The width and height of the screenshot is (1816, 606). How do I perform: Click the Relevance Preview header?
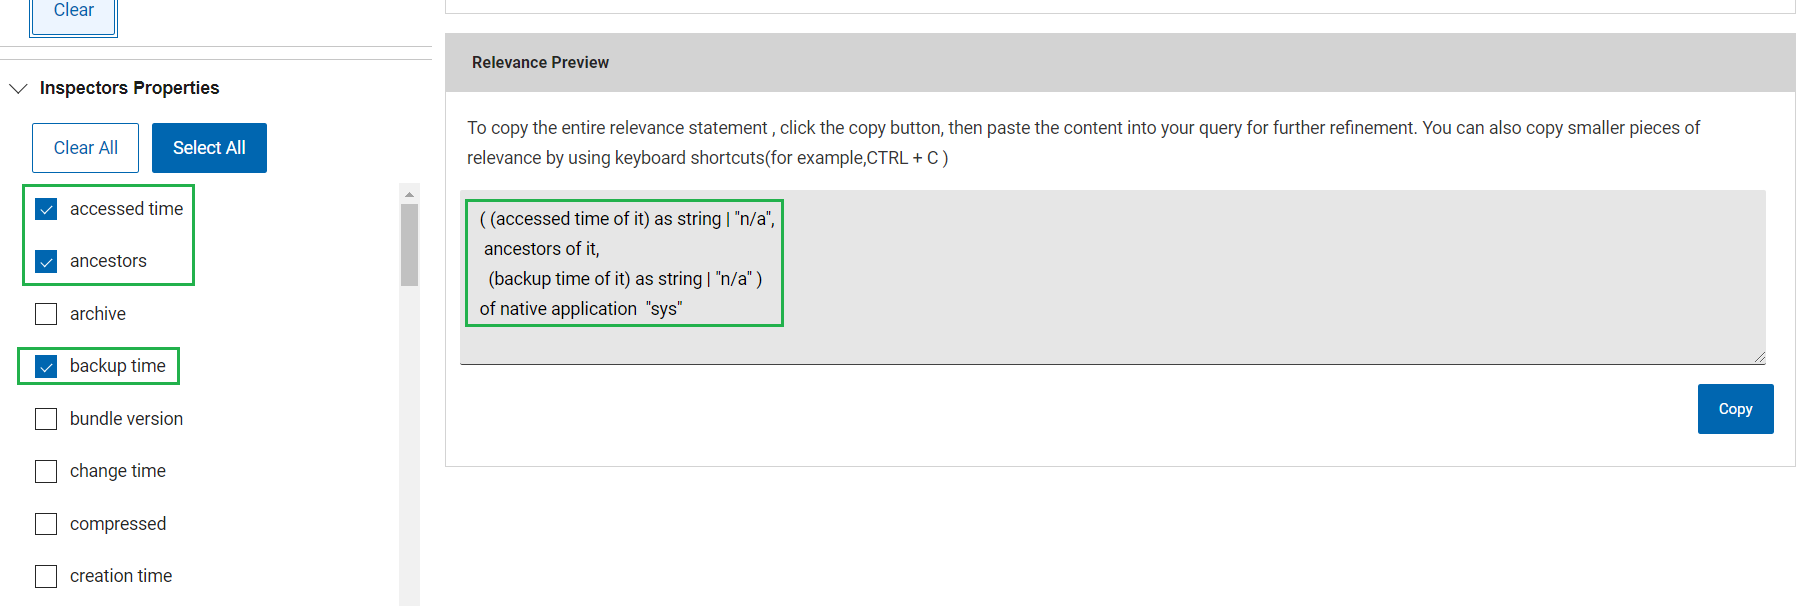[540, 62]
